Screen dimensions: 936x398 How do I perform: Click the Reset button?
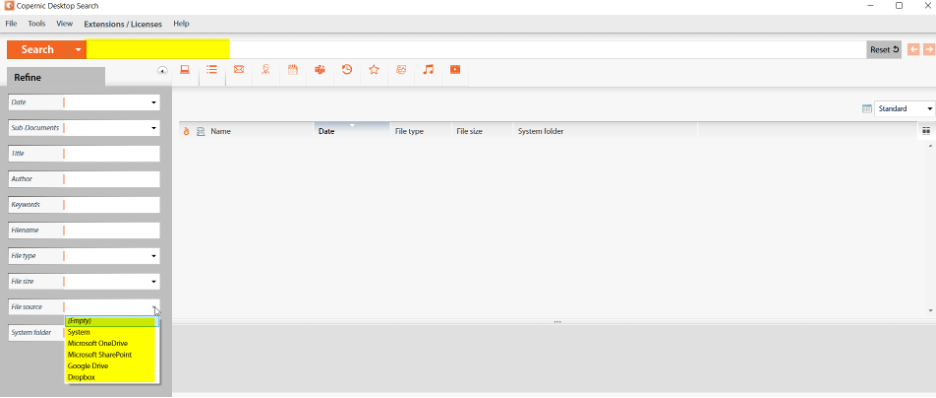(884, 50)
